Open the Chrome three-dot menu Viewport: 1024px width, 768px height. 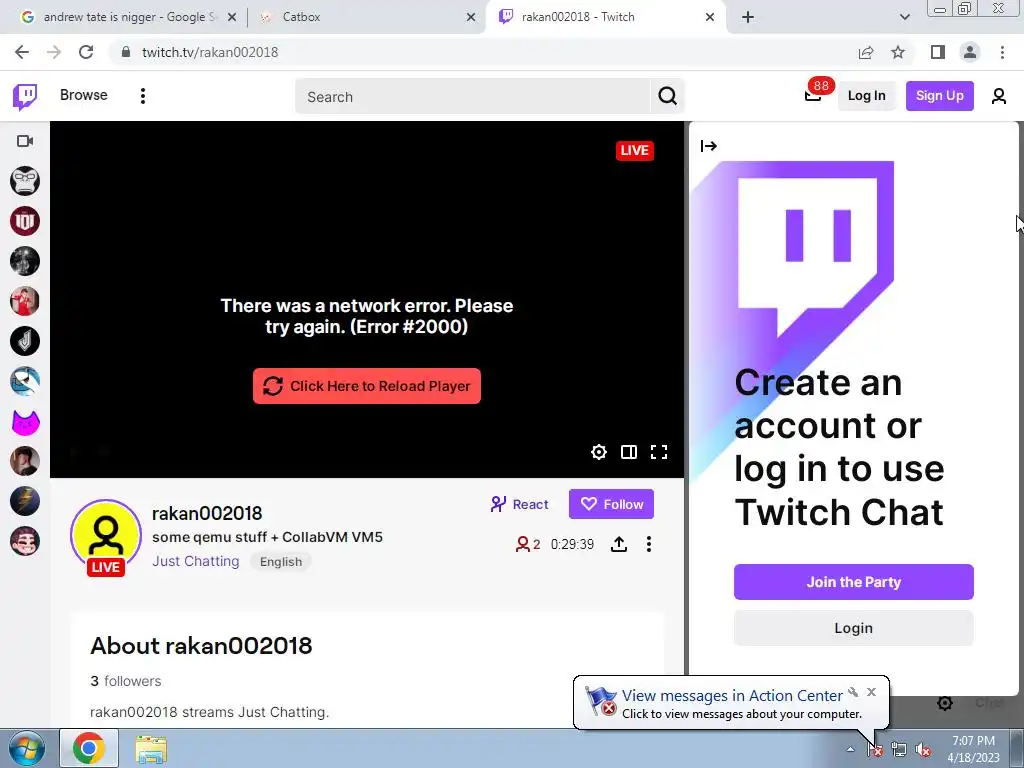point(1002,52)
